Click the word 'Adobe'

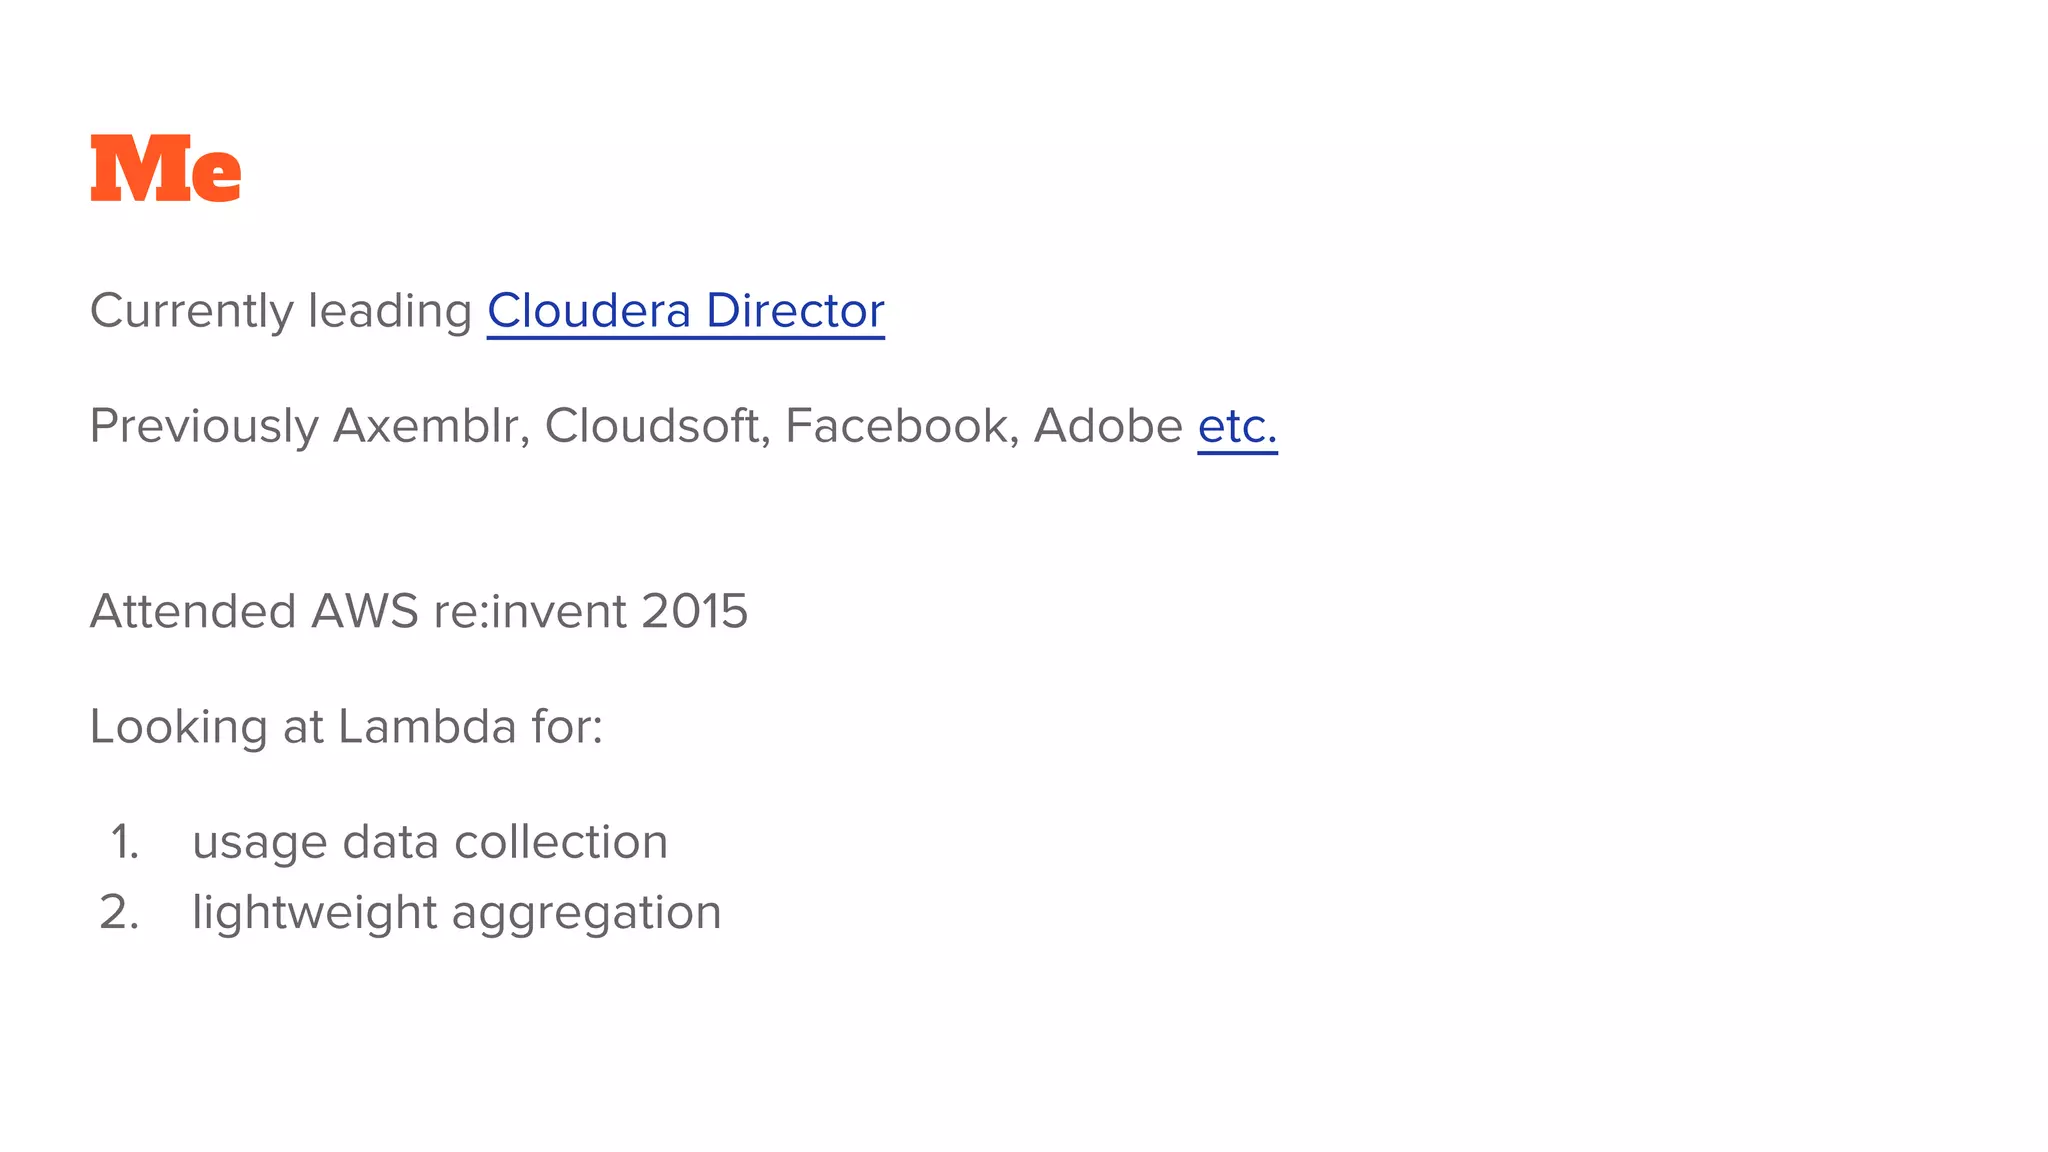1108,427
